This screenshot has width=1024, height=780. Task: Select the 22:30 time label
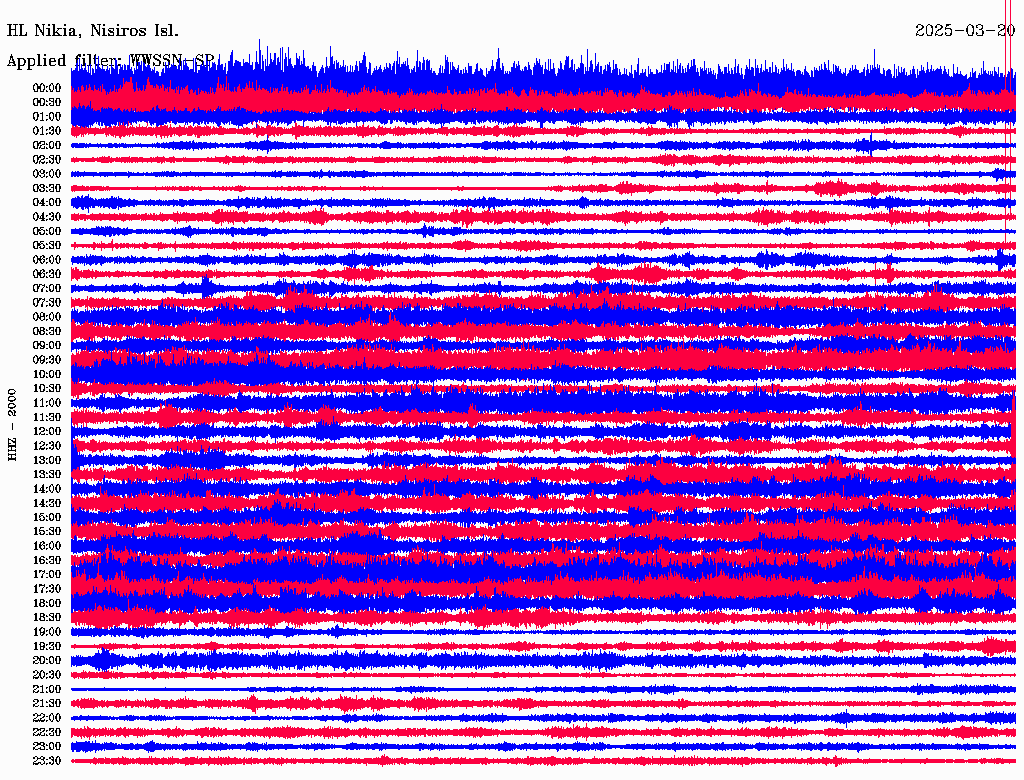(x=47, y=732)
